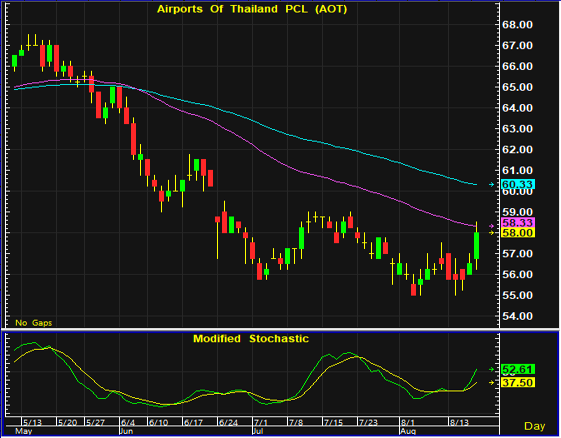Select the 6/4 date marker on time axis
Screen dimensions: 561x438
pyautogui.click(x=128, y=423)
